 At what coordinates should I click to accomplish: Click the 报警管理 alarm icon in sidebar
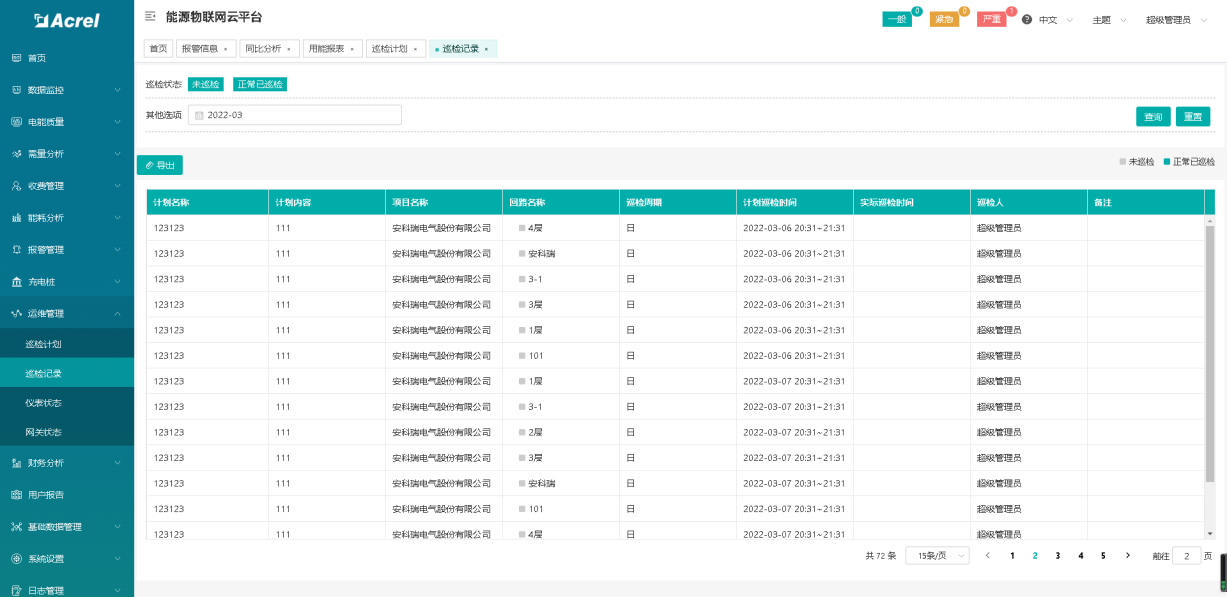pos(16,250)
